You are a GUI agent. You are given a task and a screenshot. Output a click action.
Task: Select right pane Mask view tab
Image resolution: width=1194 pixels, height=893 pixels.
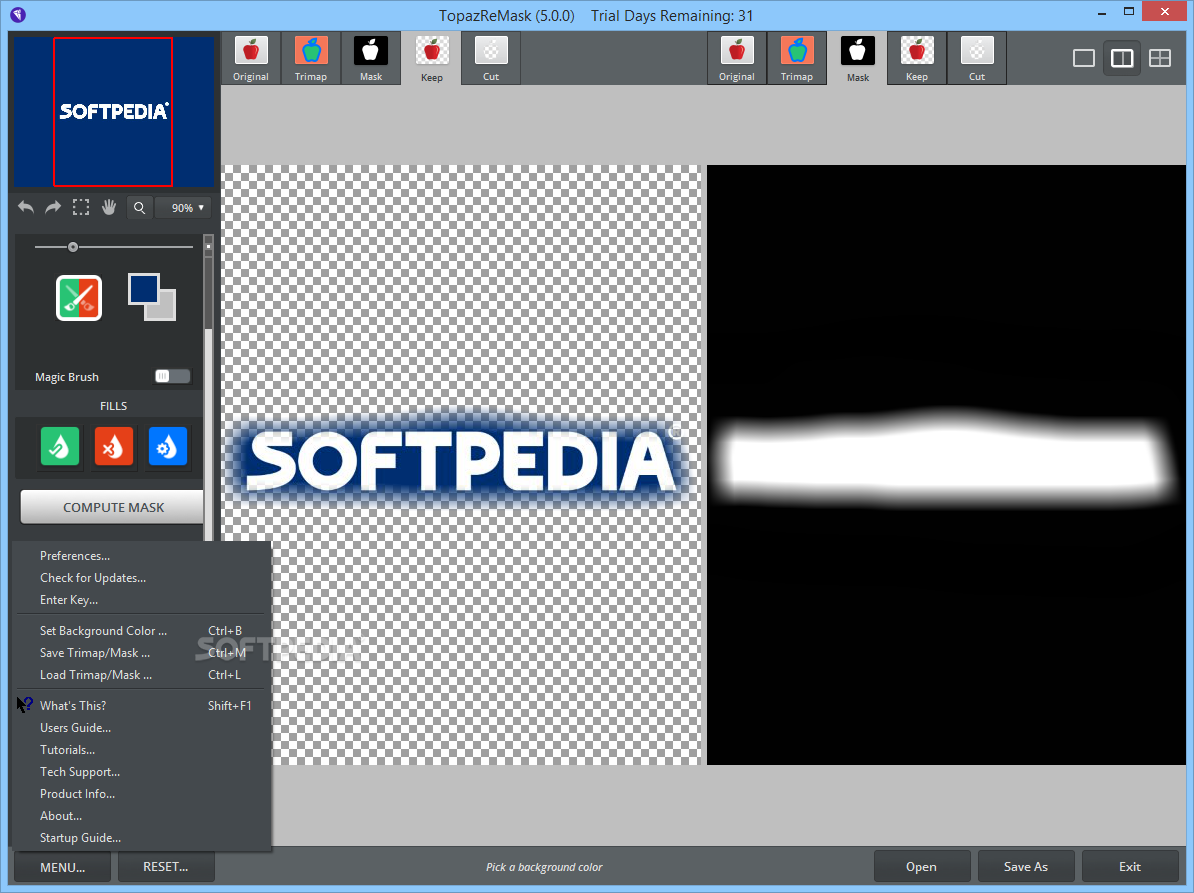[857, 59]
